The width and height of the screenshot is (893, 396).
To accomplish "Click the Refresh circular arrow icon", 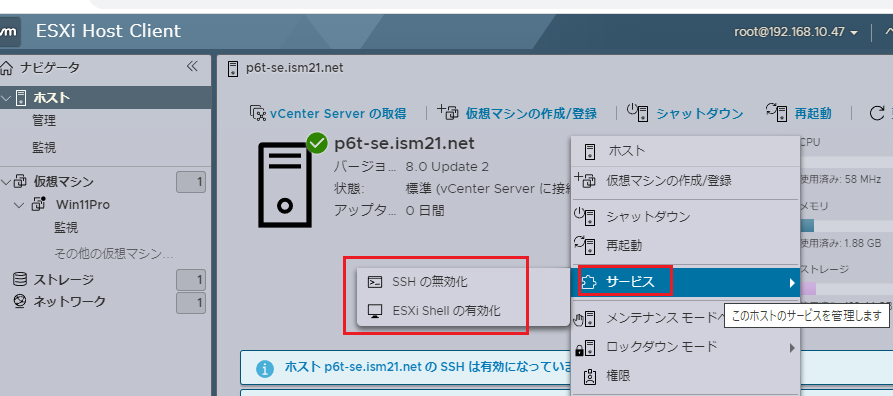I will tap(877, 113).
